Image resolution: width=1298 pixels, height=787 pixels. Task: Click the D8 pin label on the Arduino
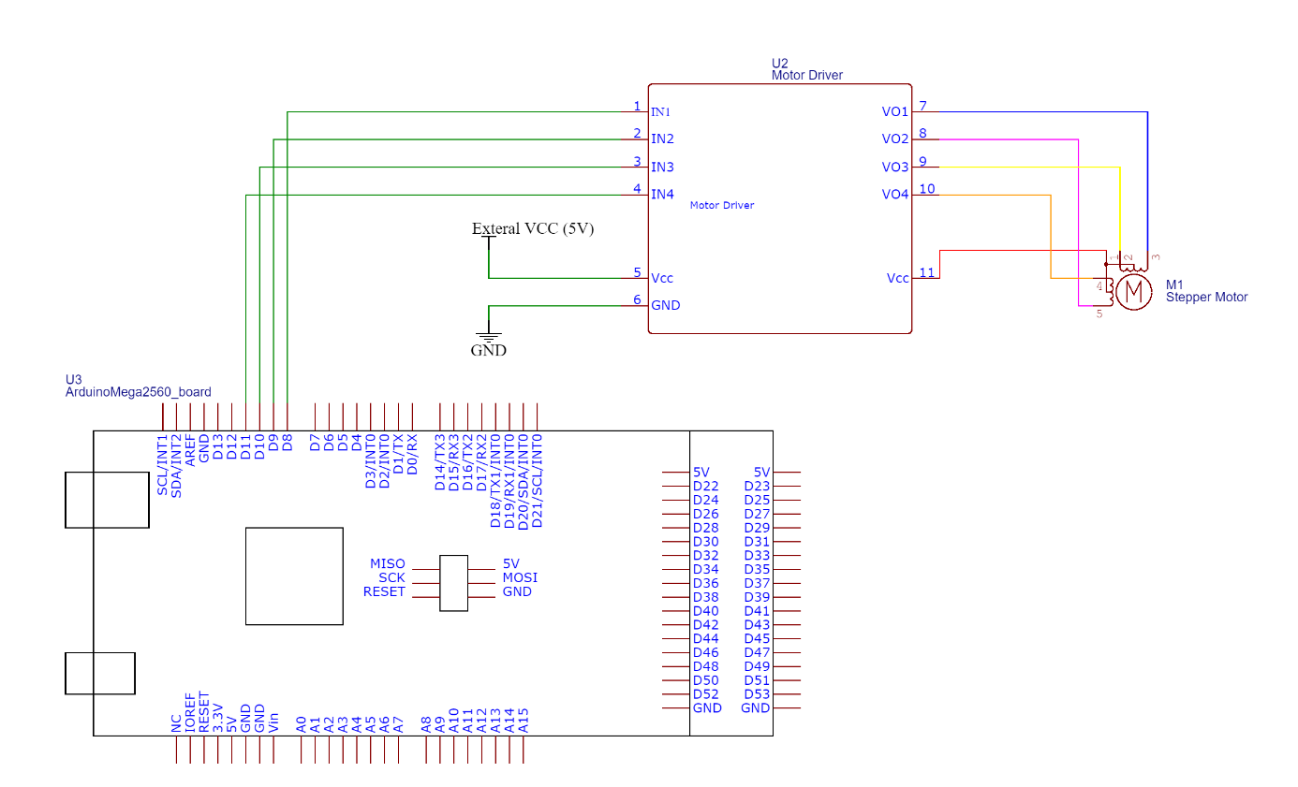pos(287,444)
